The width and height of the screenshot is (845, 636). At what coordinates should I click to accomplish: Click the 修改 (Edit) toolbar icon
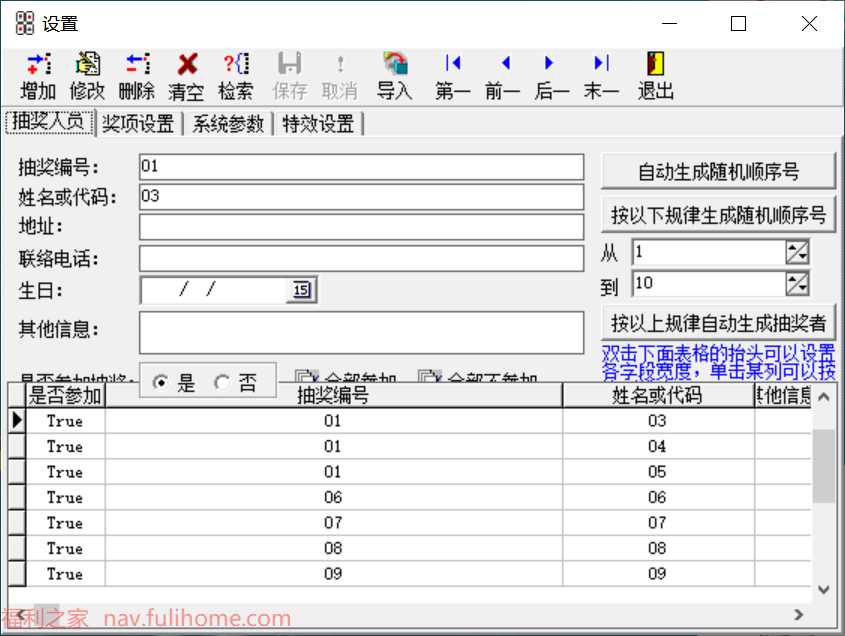[88, 66]
